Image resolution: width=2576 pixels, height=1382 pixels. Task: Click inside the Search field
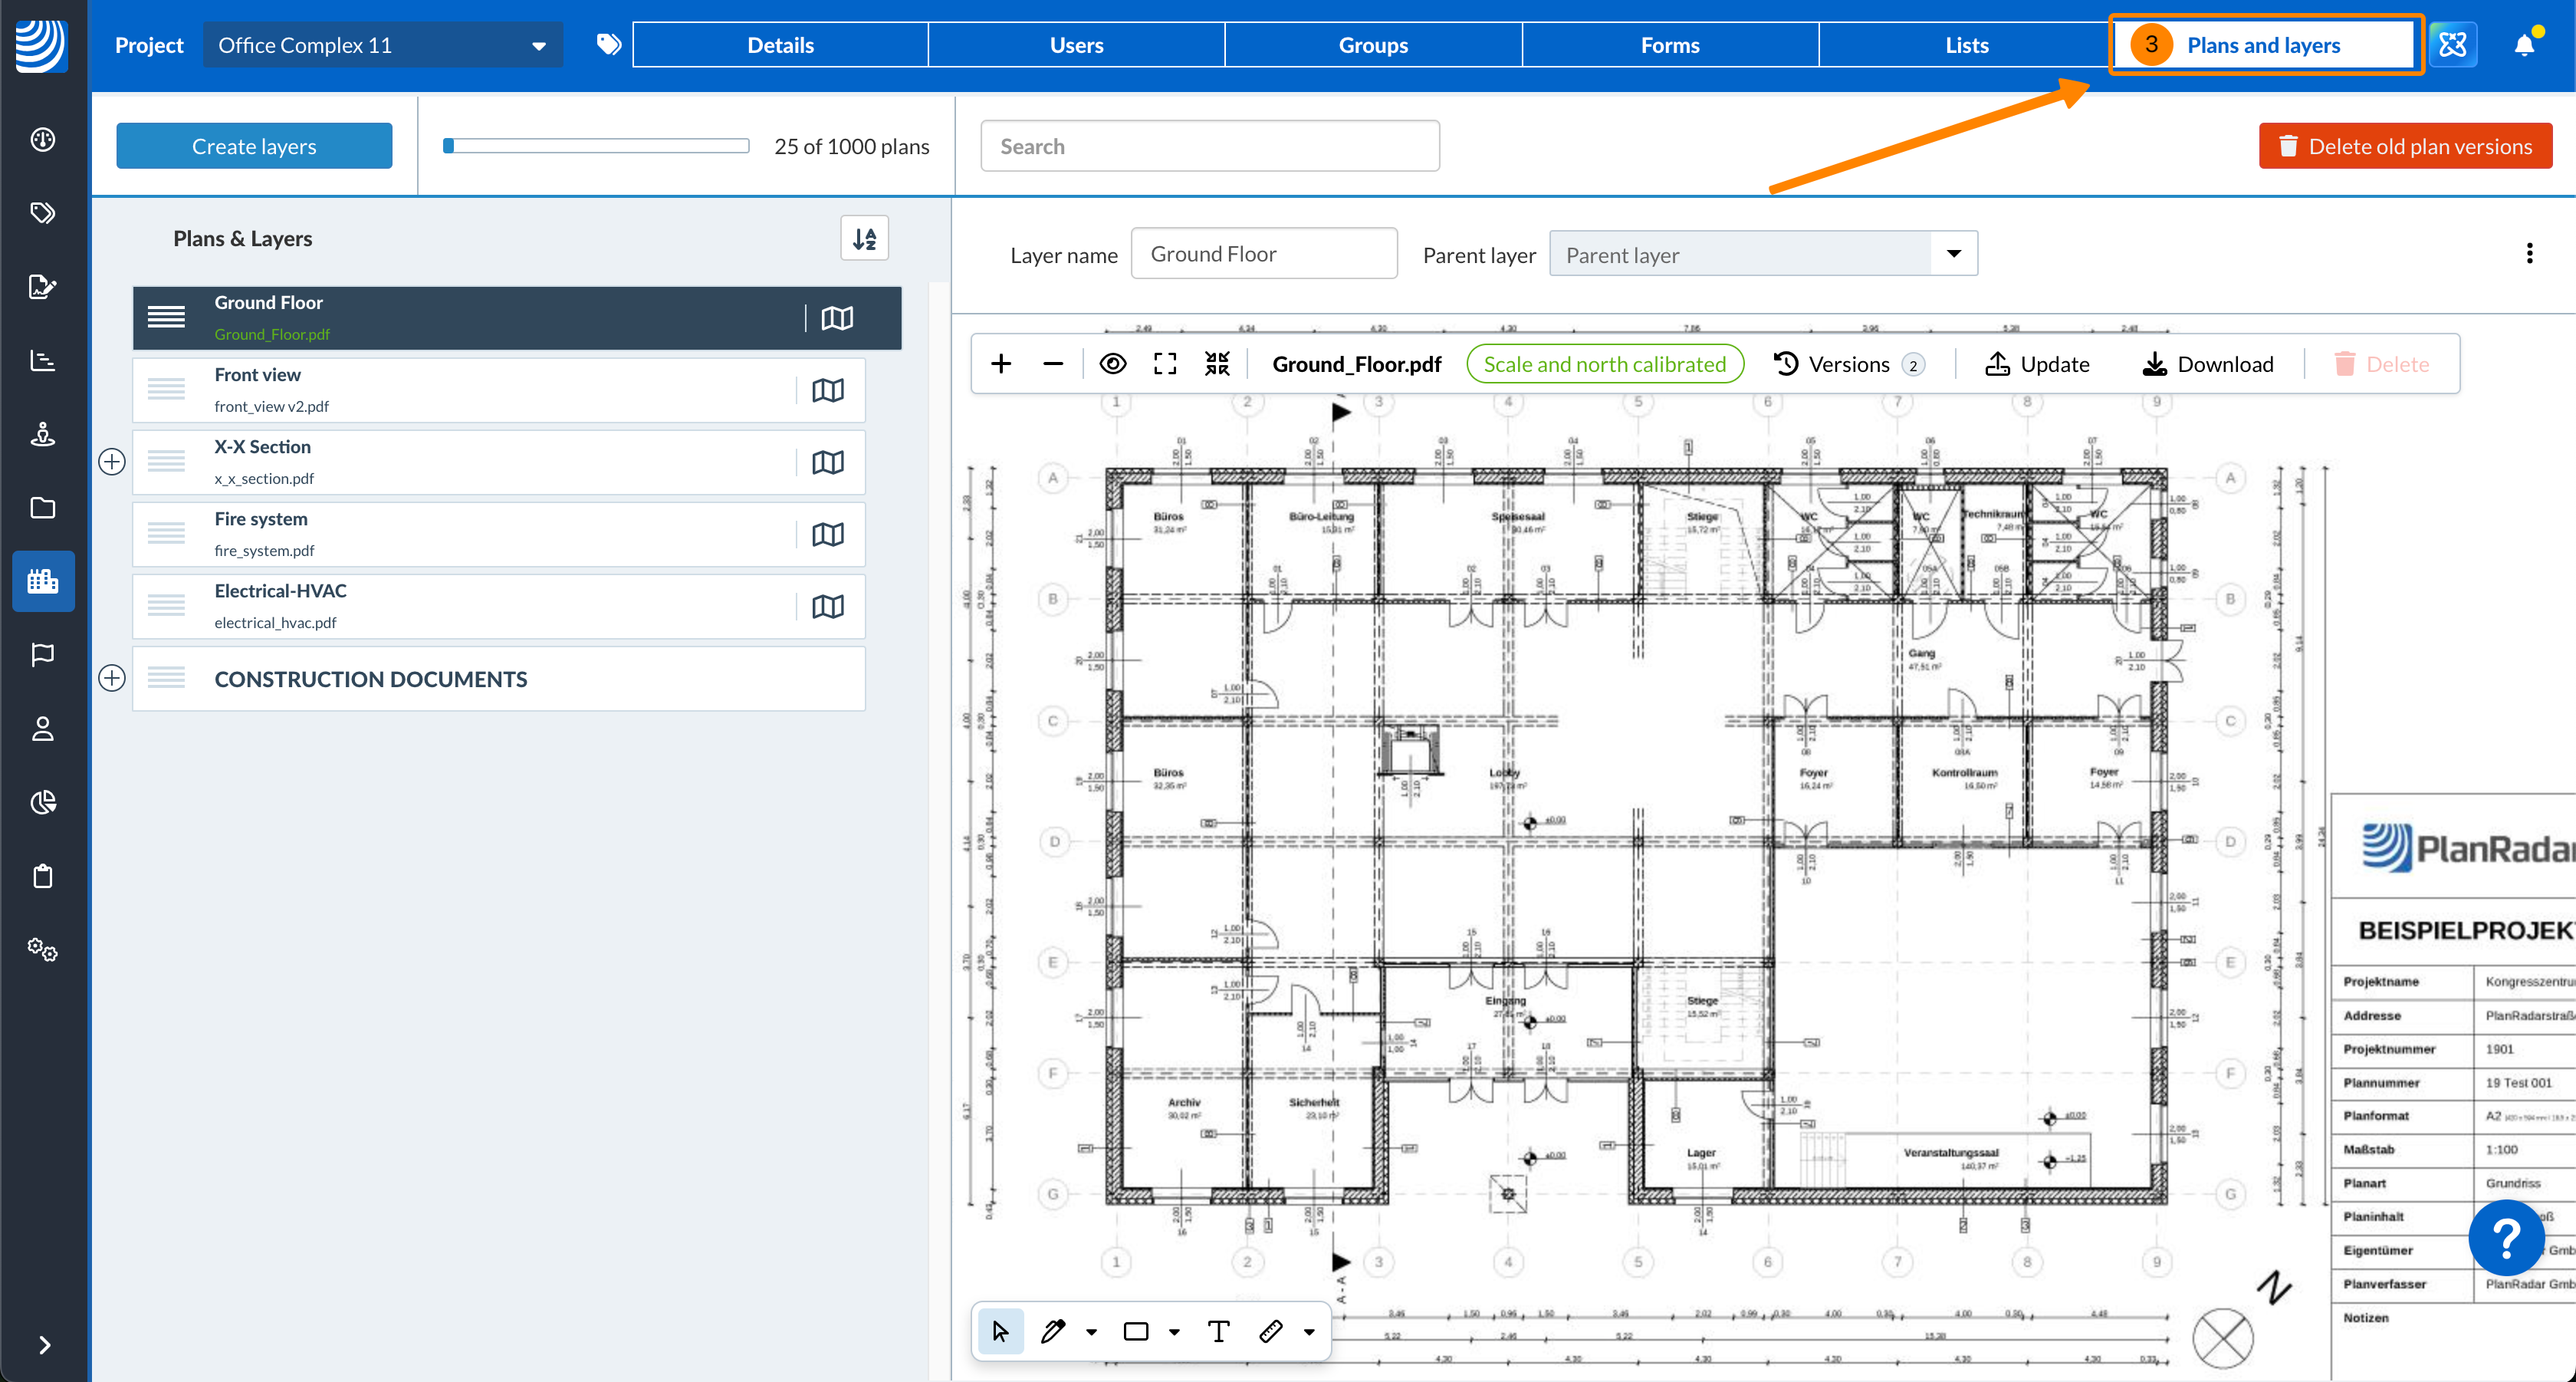click(1209, 145)
